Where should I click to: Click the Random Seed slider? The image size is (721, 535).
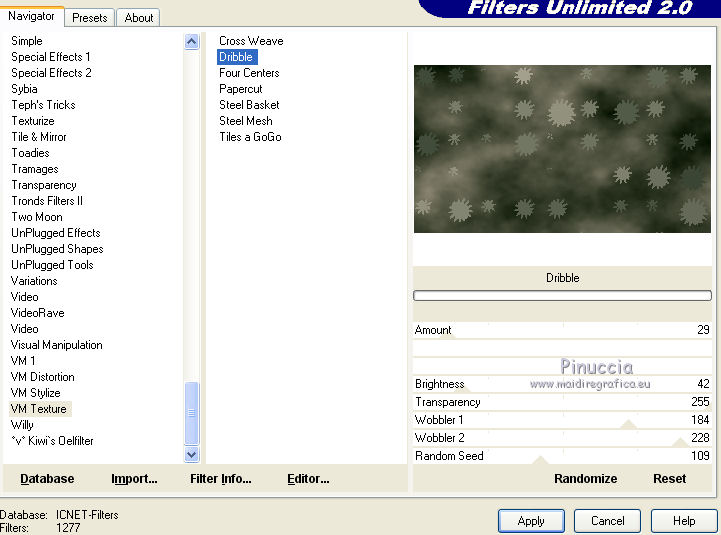point(562,456)
